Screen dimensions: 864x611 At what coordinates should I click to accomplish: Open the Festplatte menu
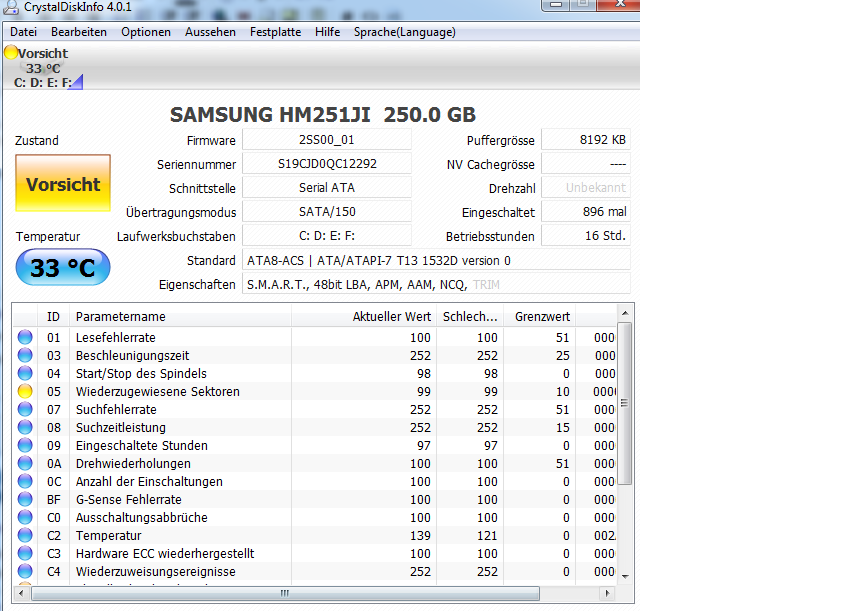tap(276, 32)
